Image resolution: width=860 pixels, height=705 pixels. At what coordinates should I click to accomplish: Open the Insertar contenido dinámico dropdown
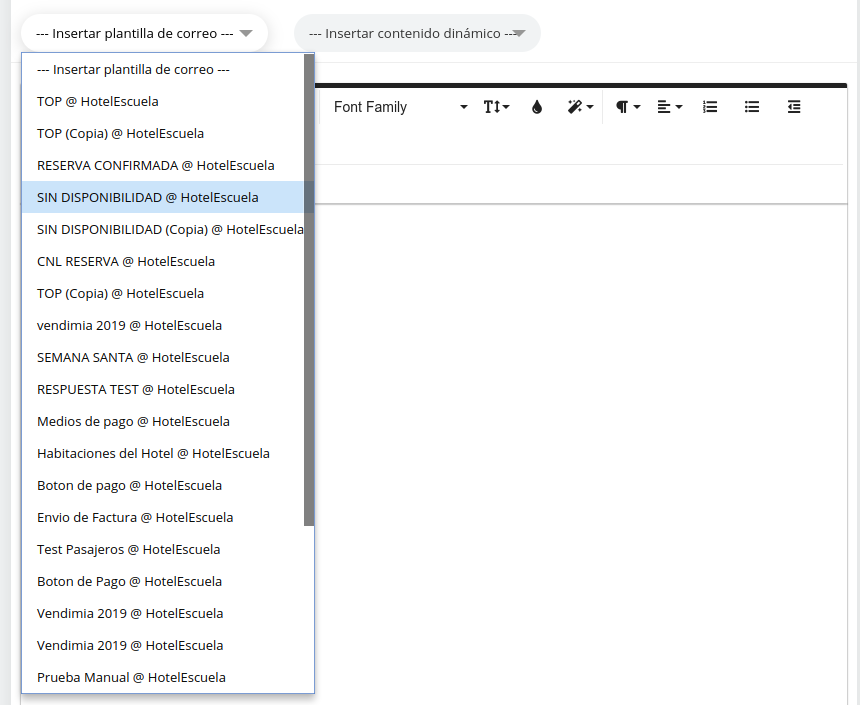point(417,33)
